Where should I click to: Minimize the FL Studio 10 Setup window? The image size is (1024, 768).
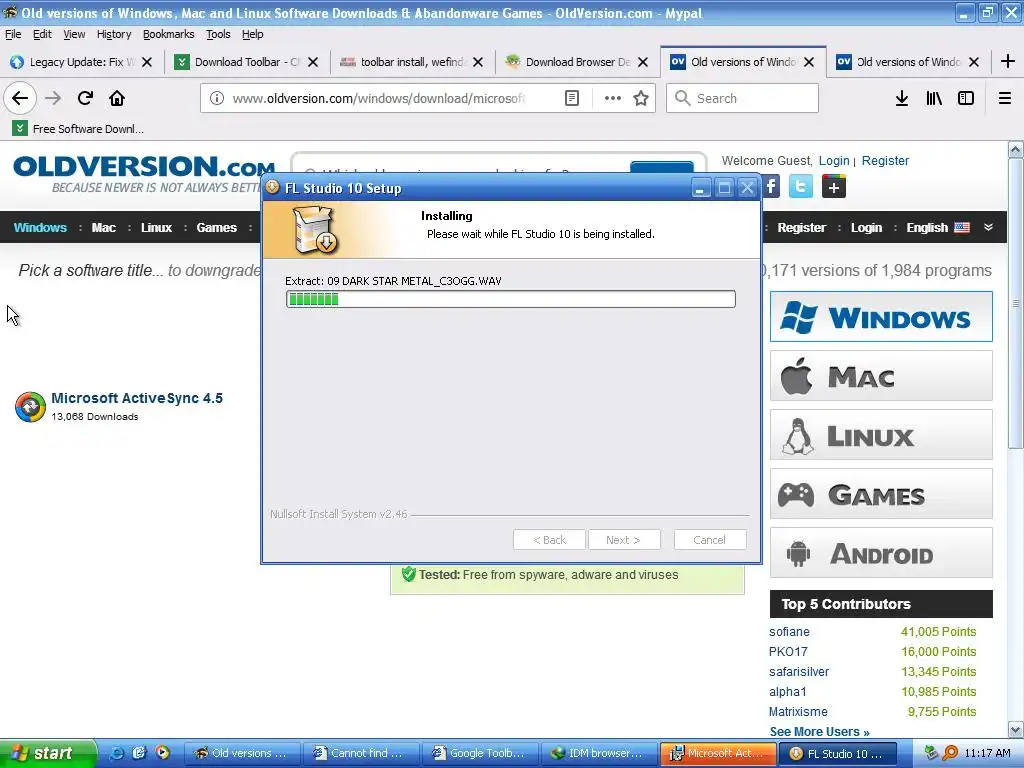(701, 188)
